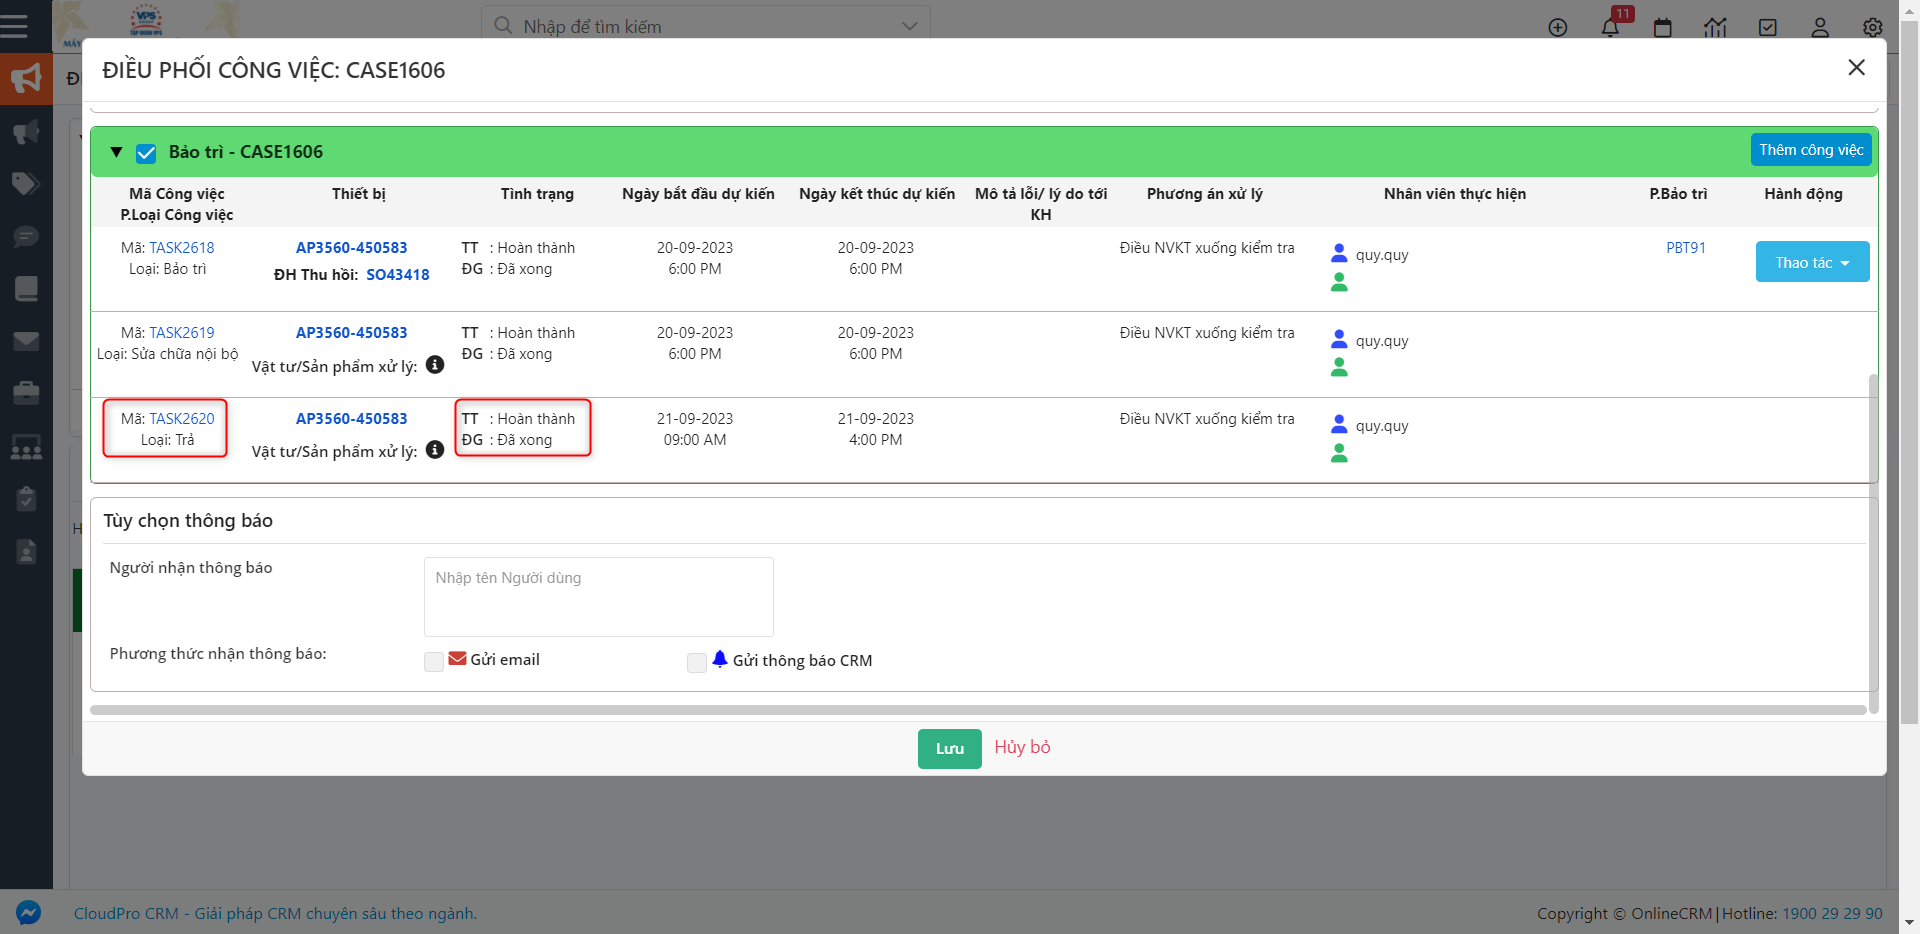The height and width of the screenshot is (934, 1920).
Task: Click the 1900 29 29 90 hotline link
Action: (1832, 913)
